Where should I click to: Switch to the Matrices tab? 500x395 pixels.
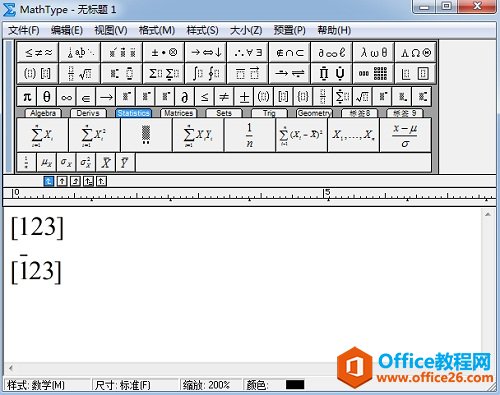coord(178,113)
